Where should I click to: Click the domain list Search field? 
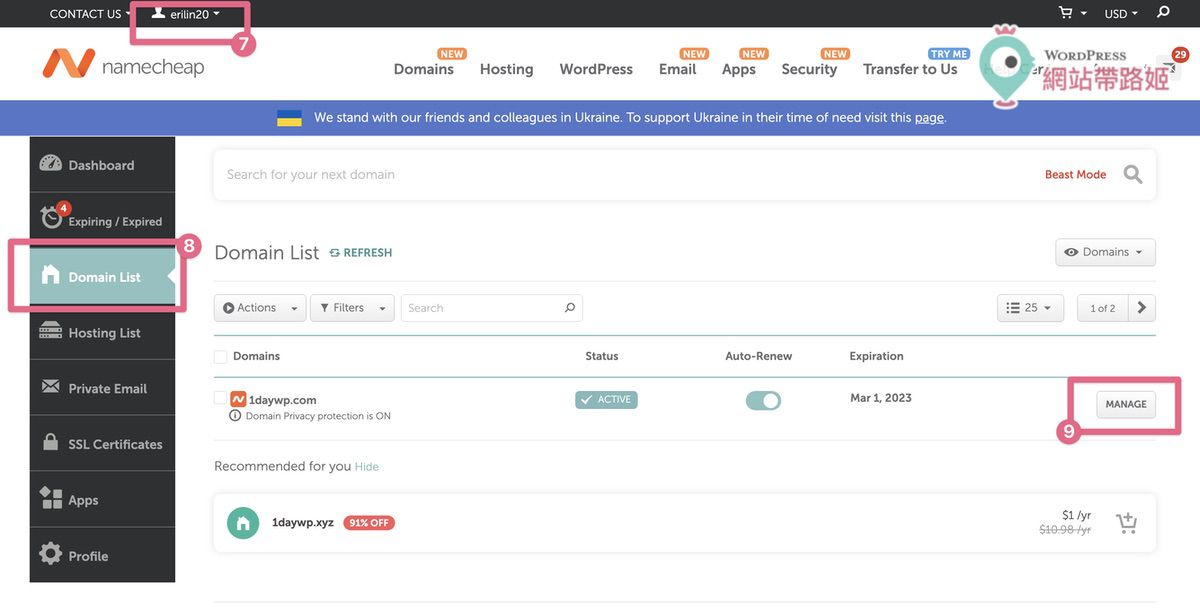491,308
